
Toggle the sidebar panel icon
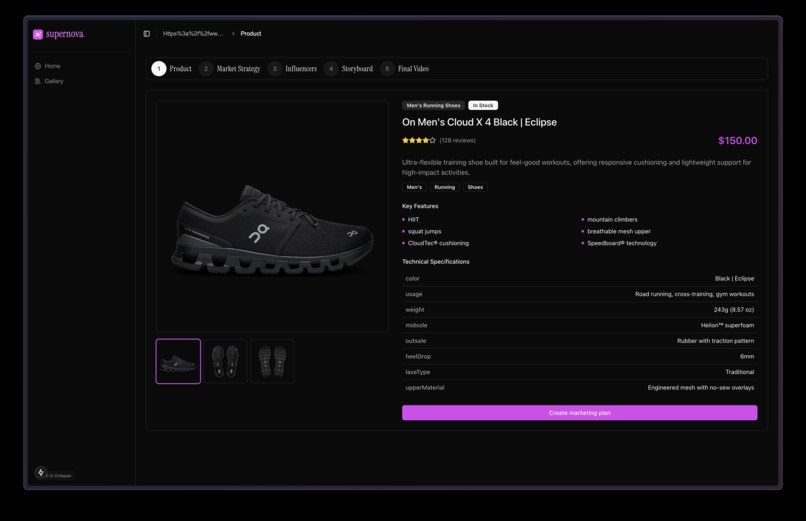point(146,34)
